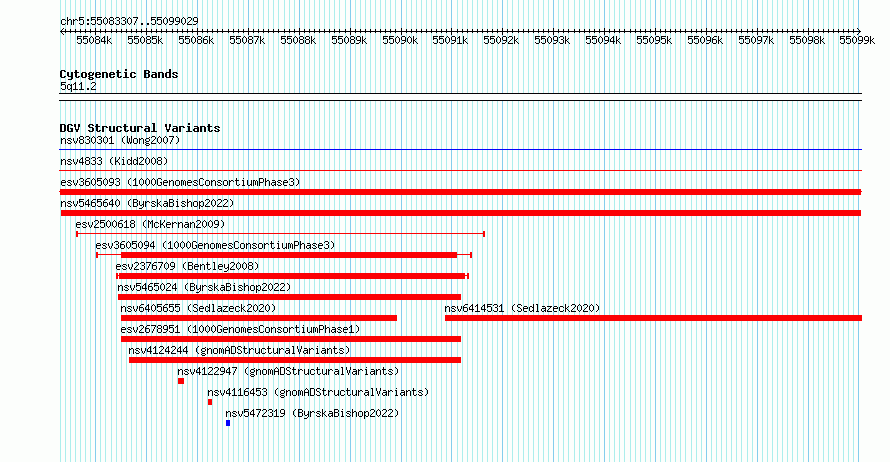Select the esv2678951 red bar
Screen dimensions: 890x462
click(x=291, y=339)
